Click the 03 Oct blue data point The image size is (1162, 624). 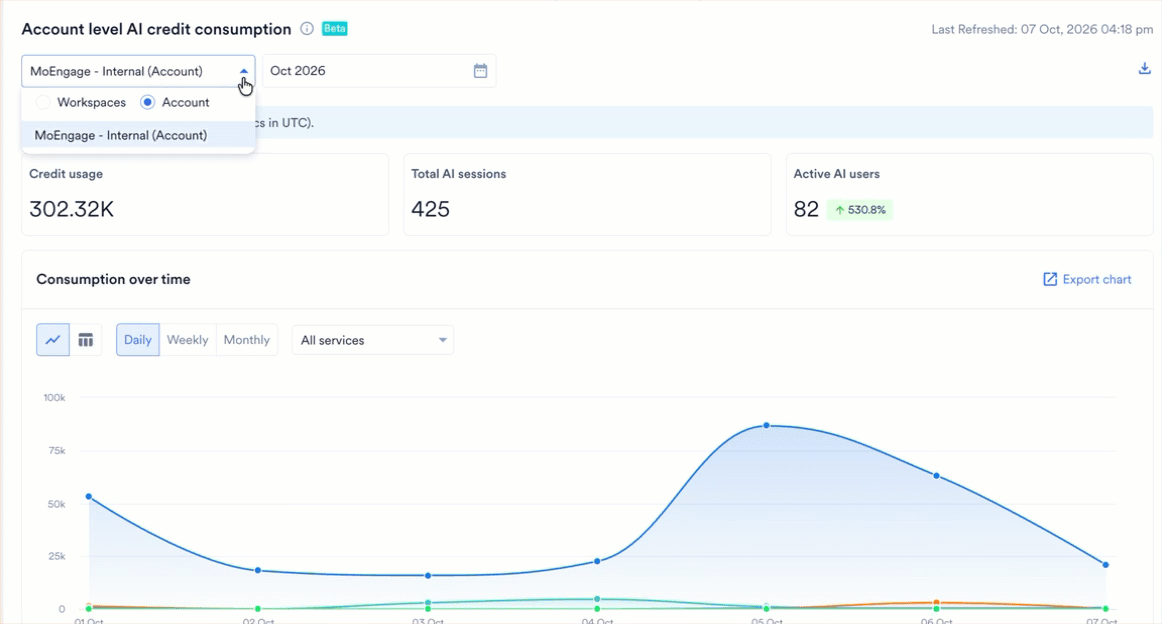click(x=428, y=576)
